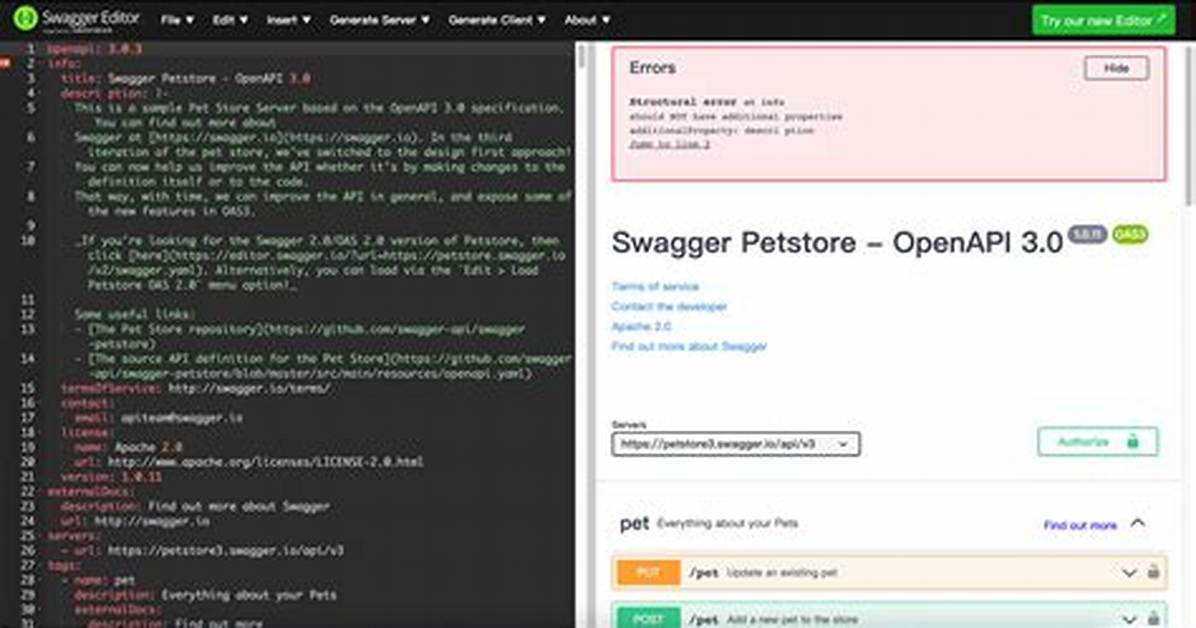
Task: Click the lock icon in Authorize button
Action: tap(1133, 441)
